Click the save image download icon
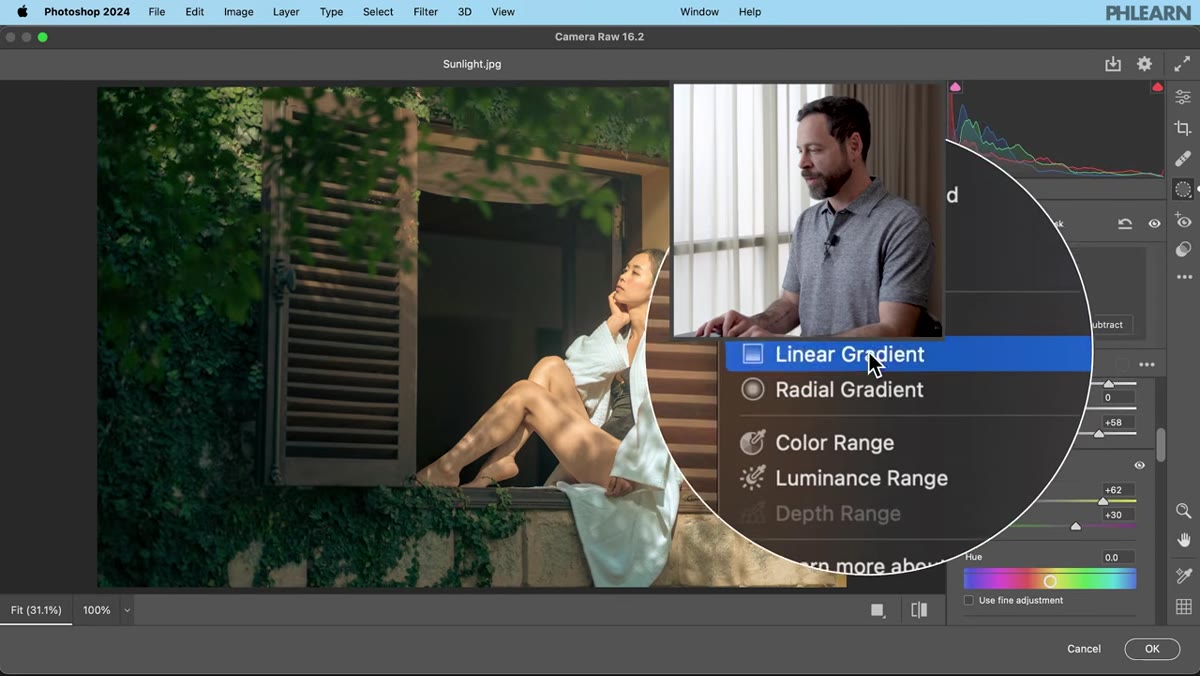The height and width of the screenshot is (676, 1200). [x=1113, y=64]
